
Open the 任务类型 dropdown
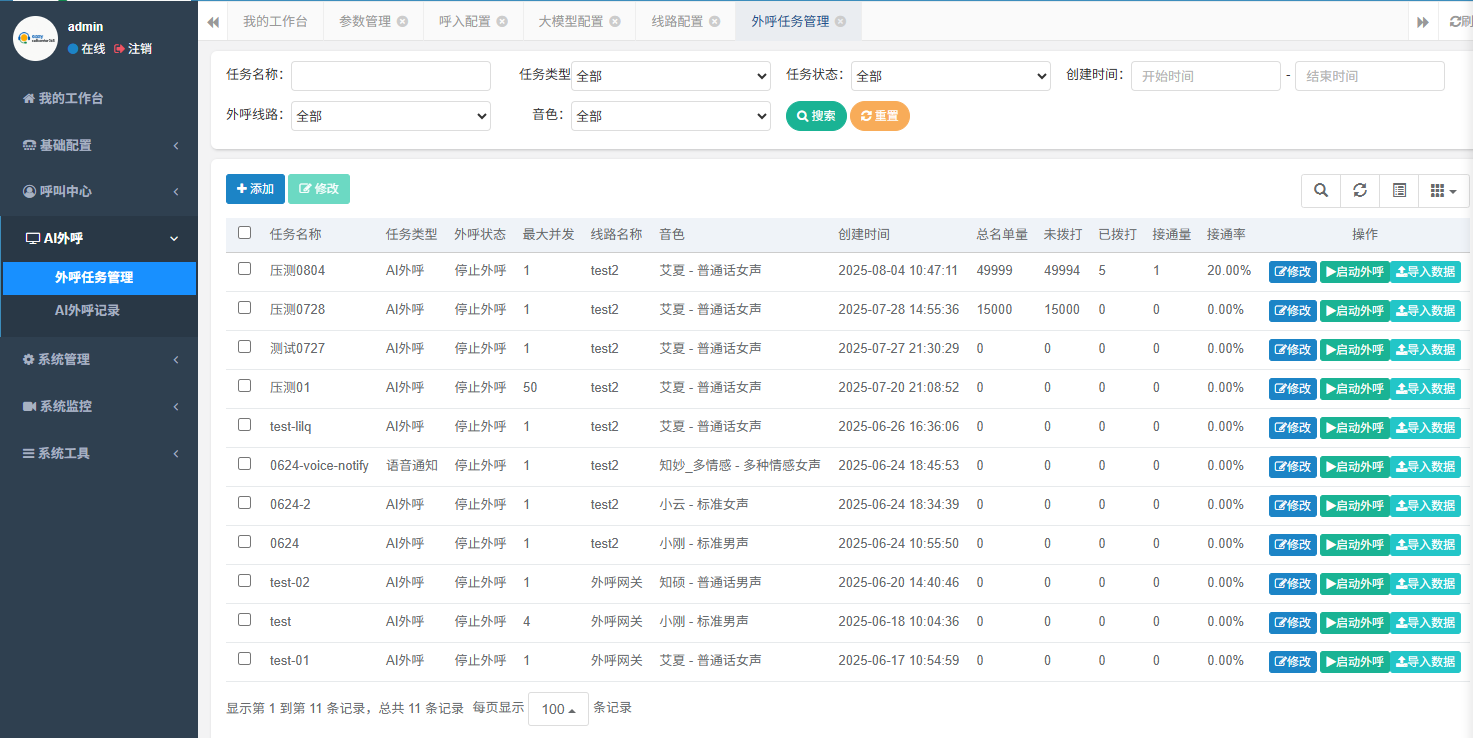[671, 76]
